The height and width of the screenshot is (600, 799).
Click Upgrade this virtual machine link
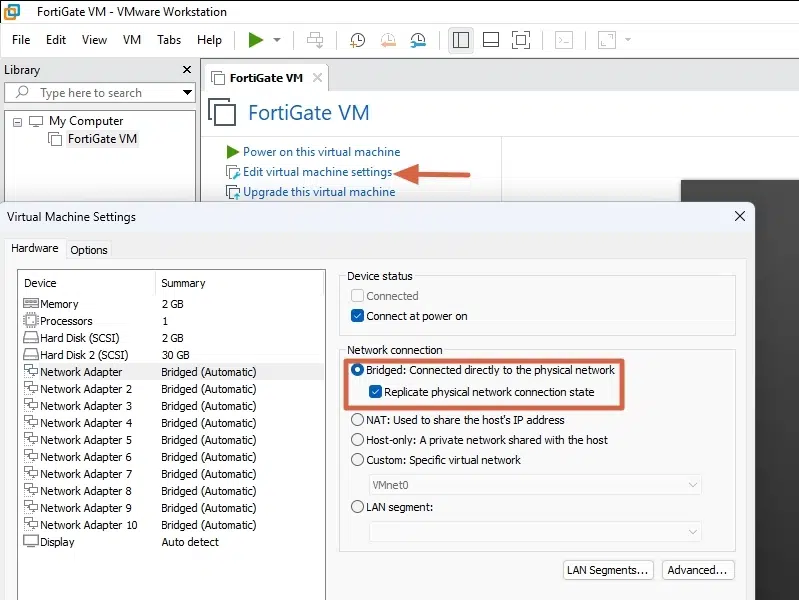click(x=318, y=192)
